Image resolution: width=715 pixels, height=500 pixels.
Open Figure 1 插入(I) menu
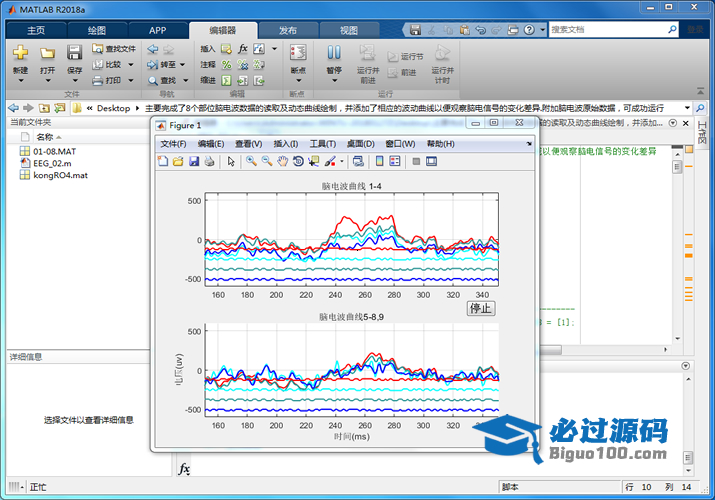285,144
